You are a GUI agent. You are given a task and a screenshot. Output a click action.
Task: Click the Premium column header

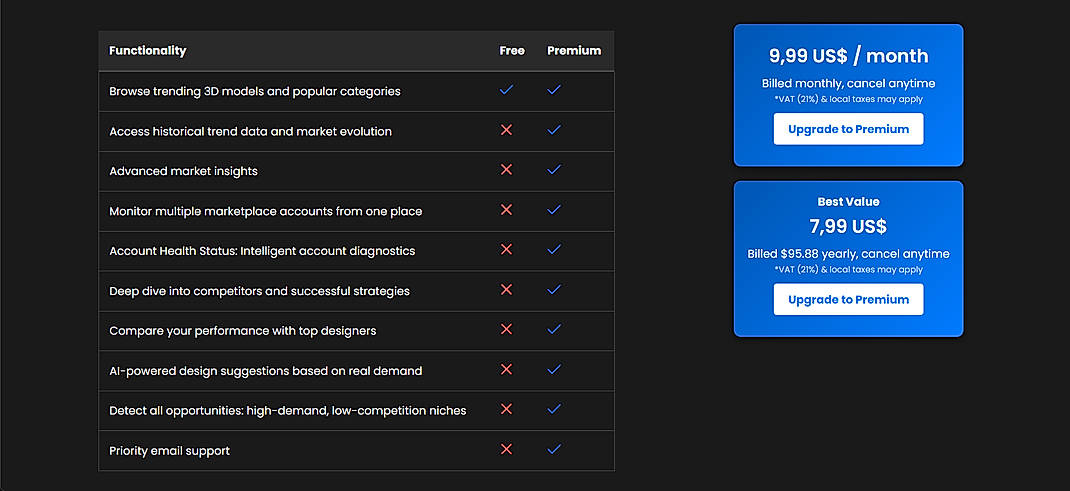(574, 50)
